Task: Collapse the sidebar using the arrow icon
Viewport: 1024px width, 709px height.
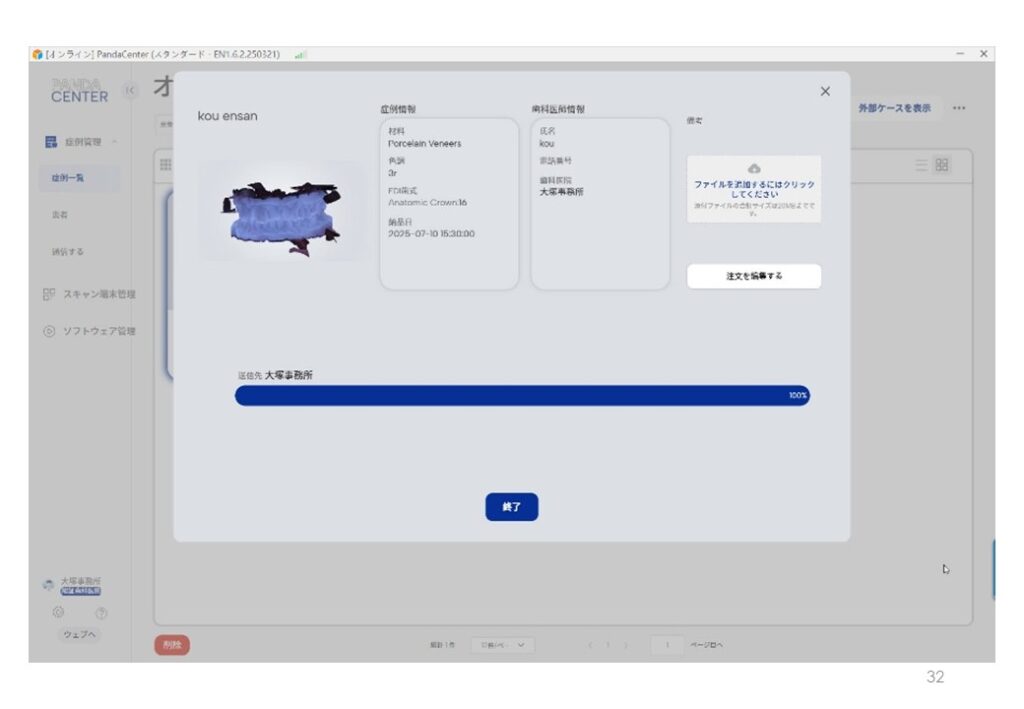Action: point(130,92)
